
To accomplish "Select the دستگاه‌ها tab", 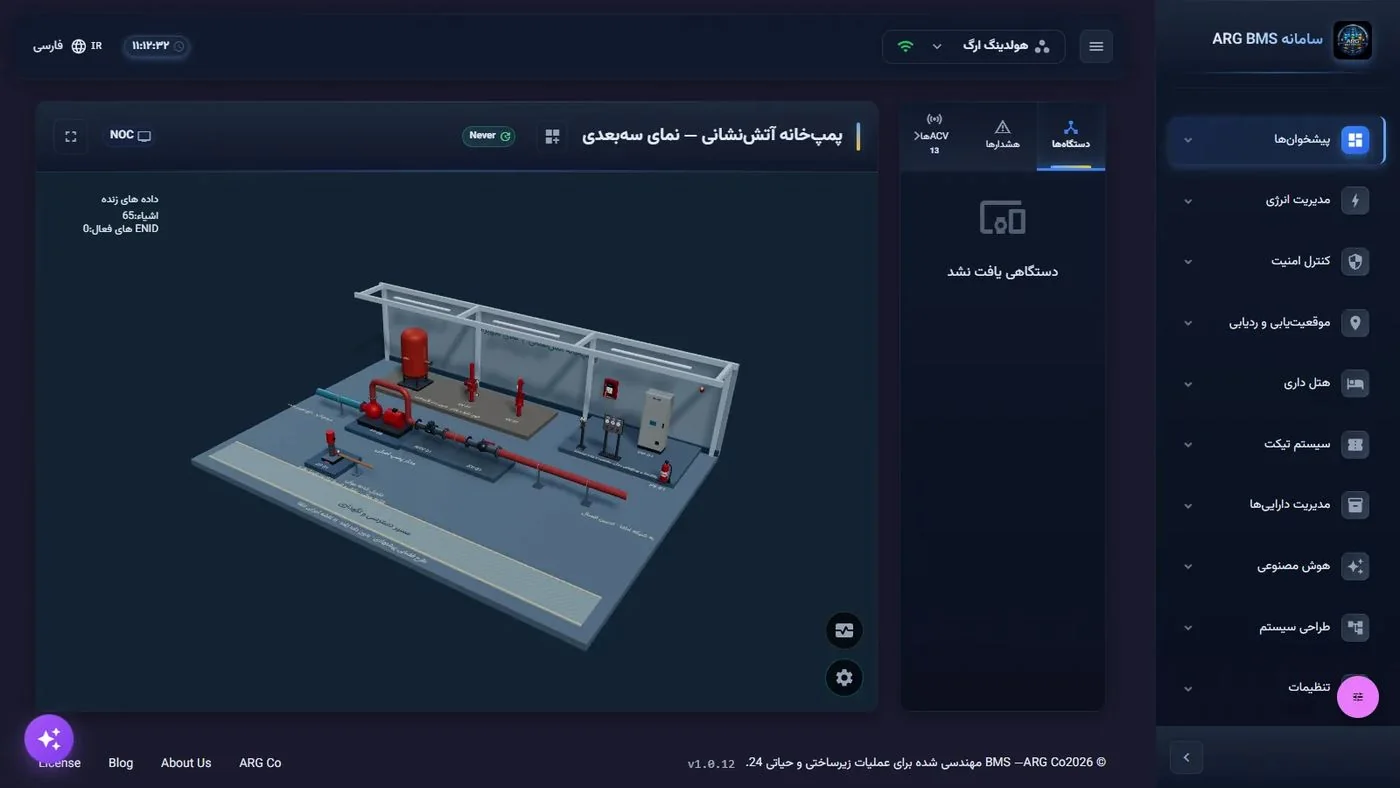I will coord(1071,136).
